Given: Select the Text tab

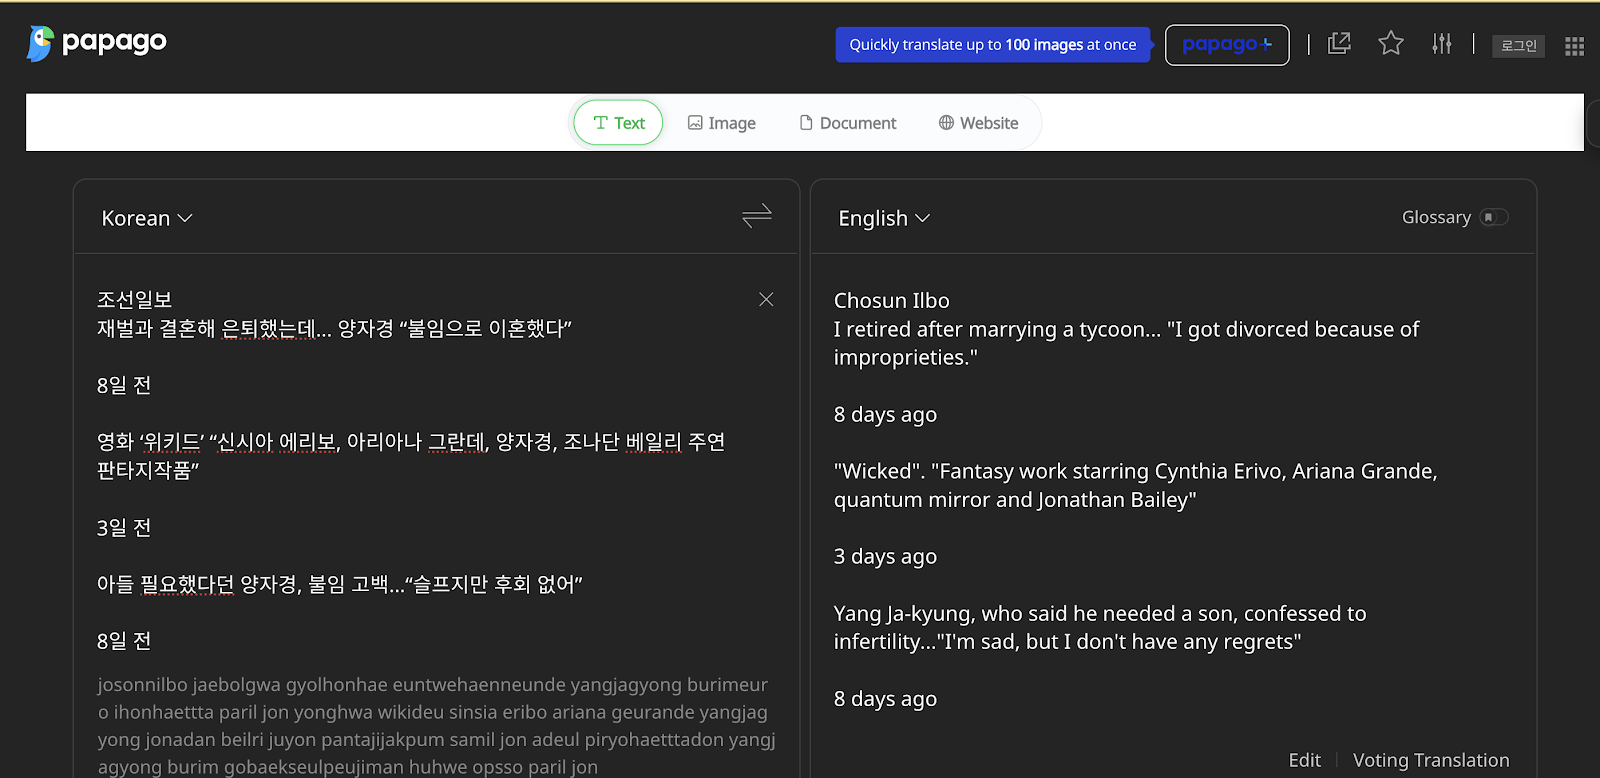Looking at the screenshot, I should 618,123.
